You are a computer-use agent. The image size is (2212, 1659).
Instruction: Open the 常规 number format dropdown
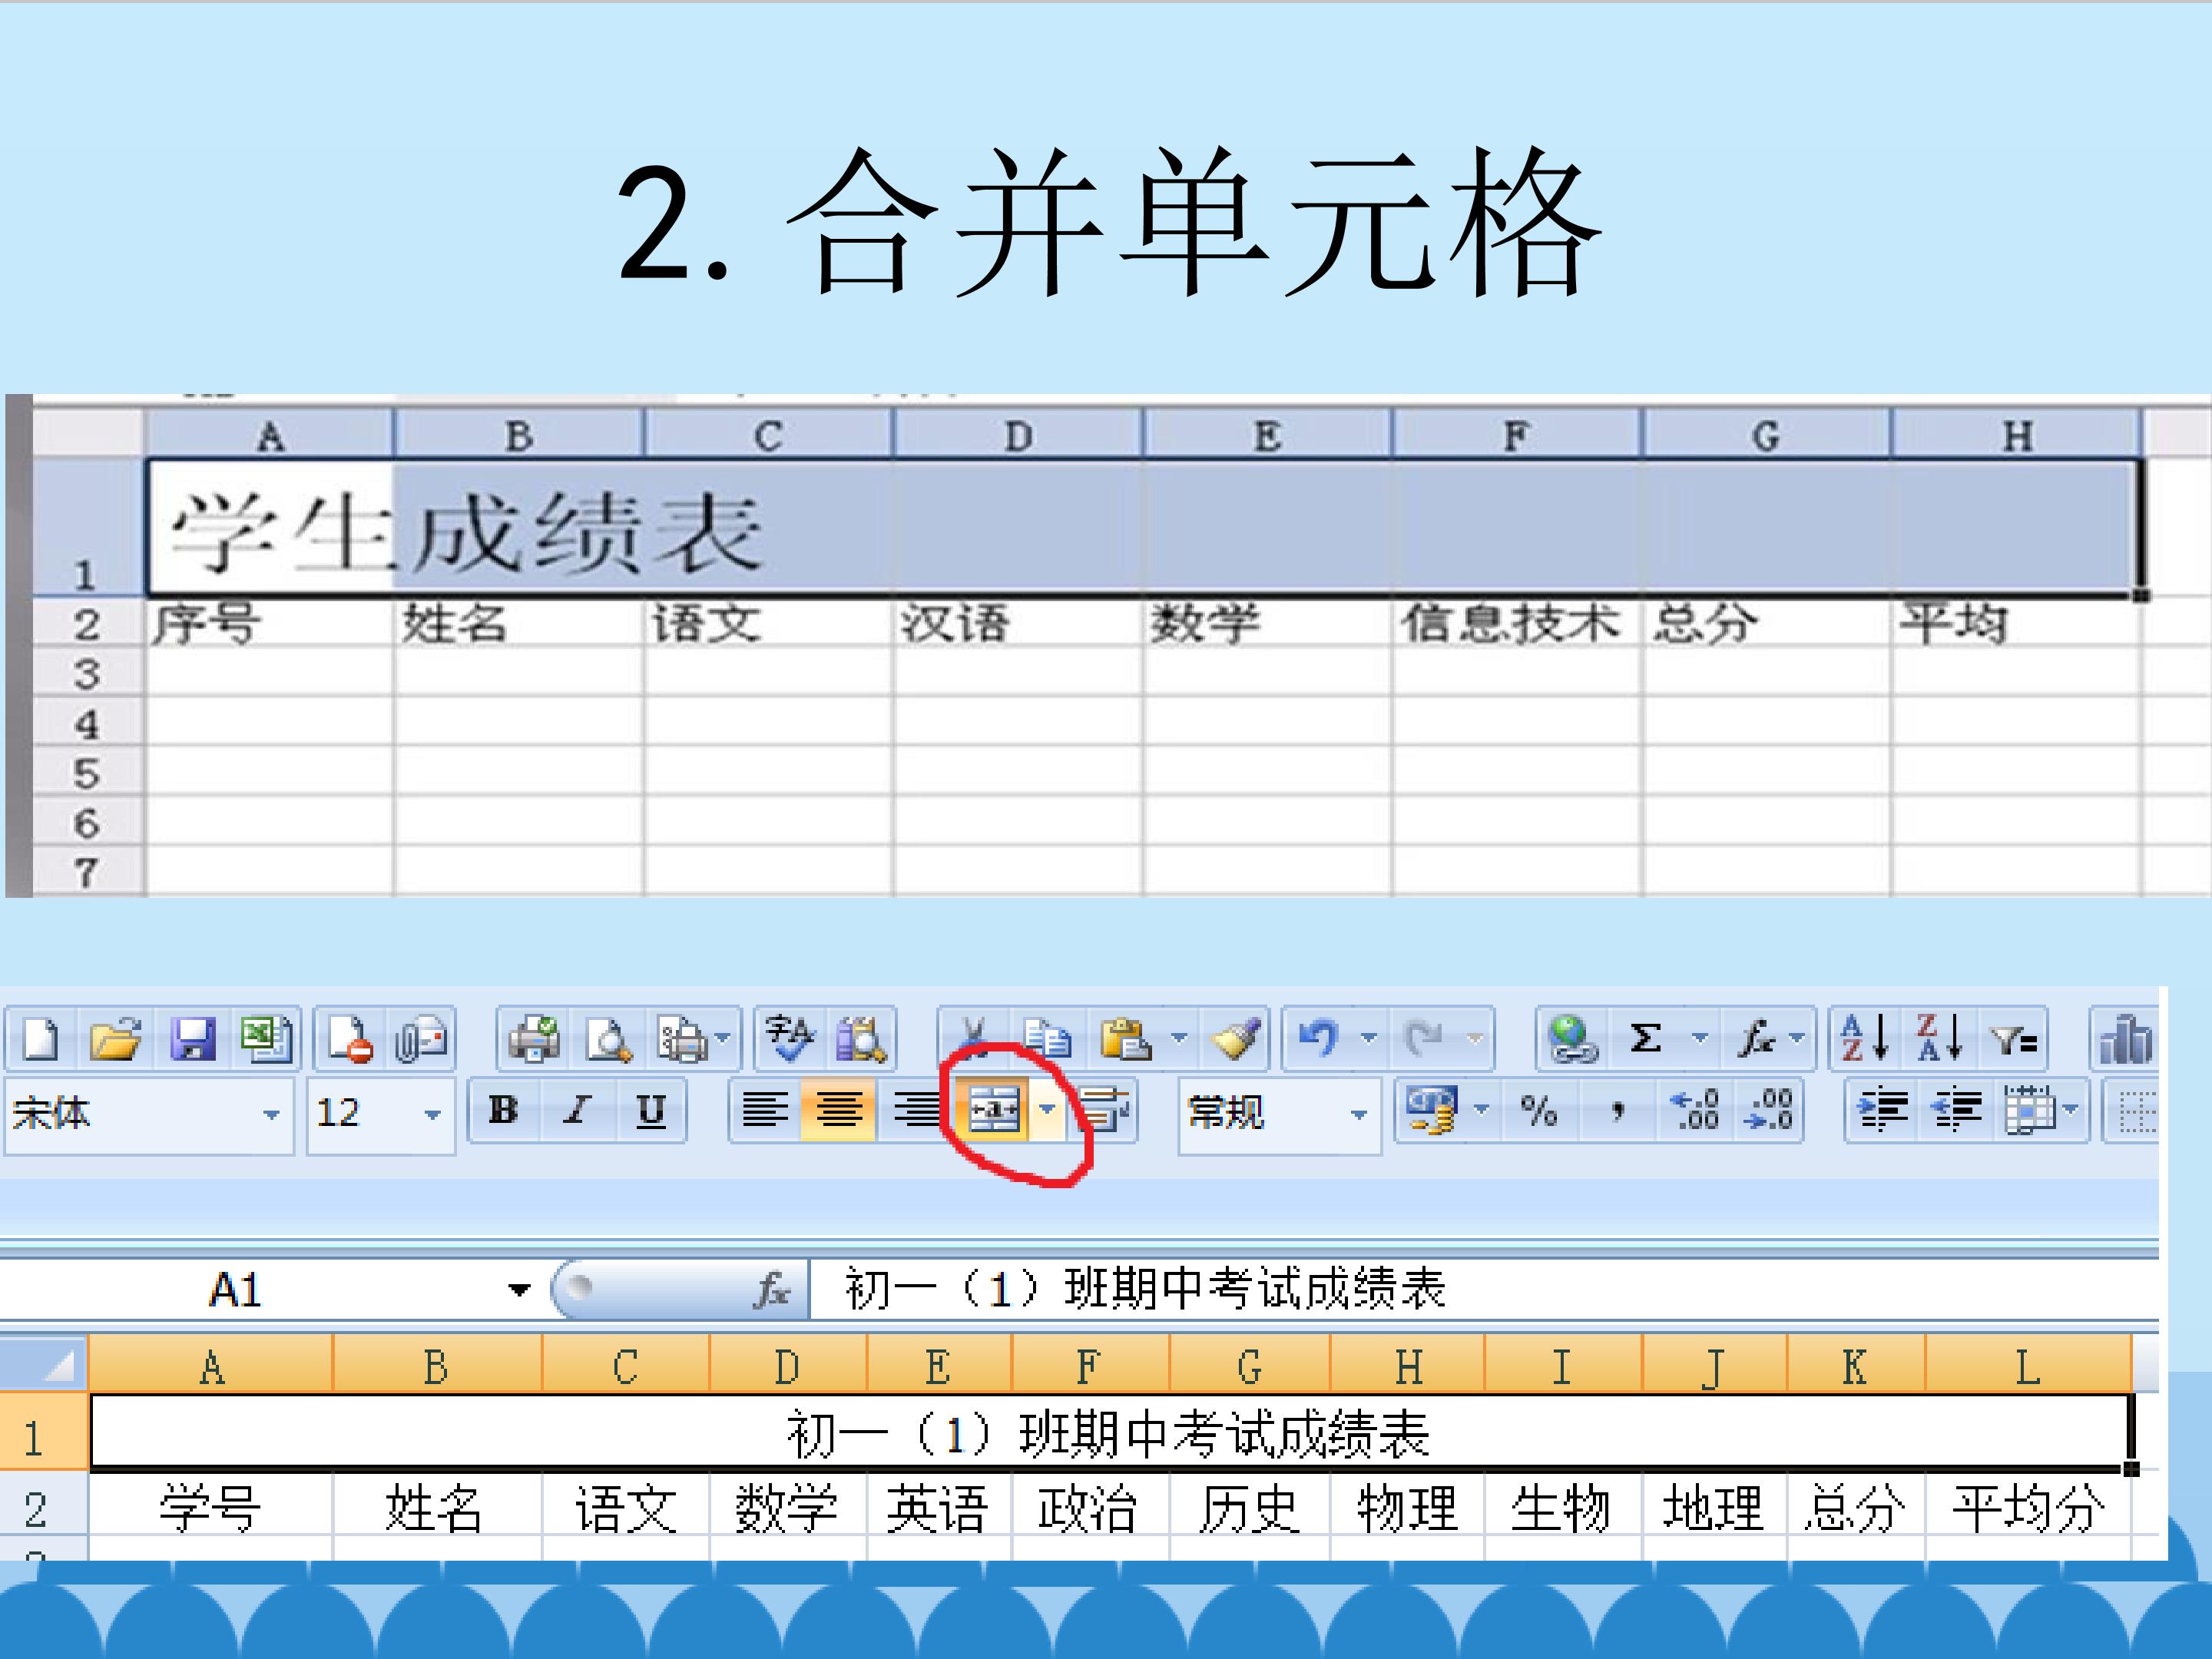[1358, 1114]
